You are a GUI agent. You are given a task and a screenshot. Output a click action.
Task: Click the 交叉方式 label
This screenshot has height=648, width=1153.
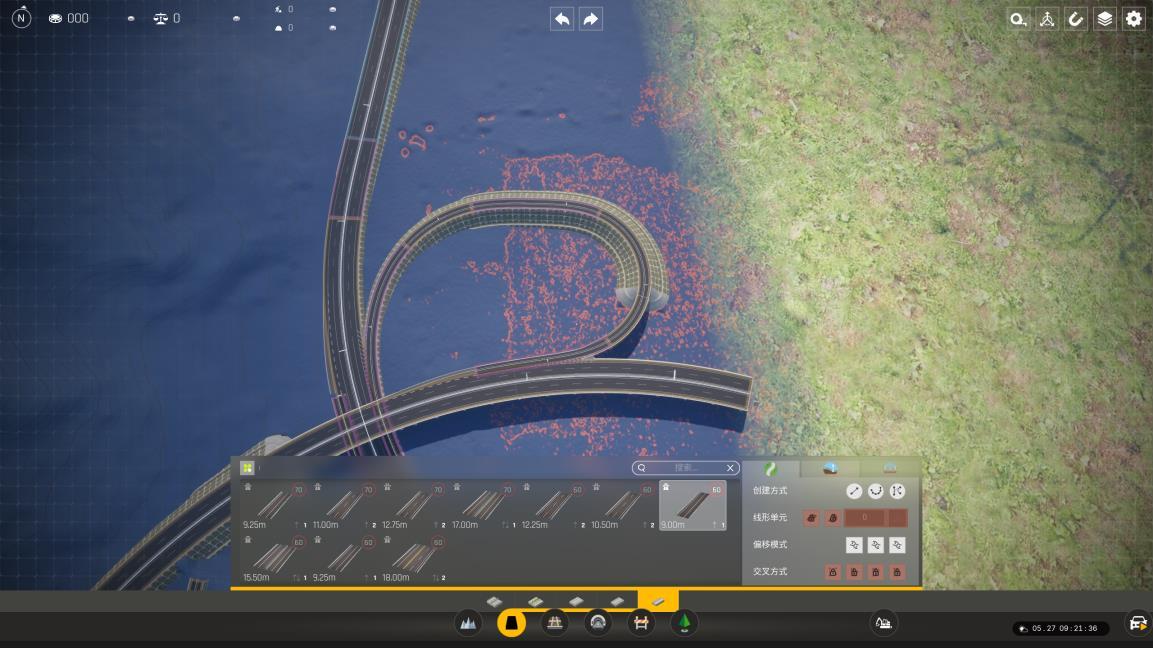(770, 572)
